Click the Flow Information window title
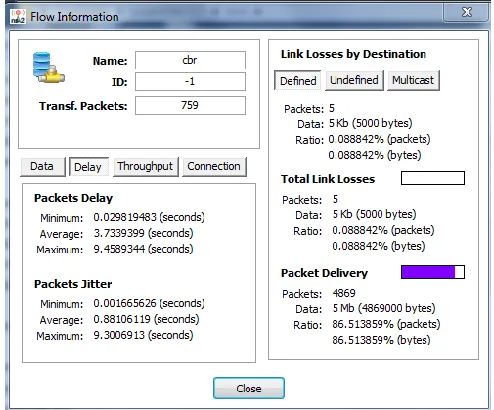This screenshot has height=410, width=494. pos(74,17)
